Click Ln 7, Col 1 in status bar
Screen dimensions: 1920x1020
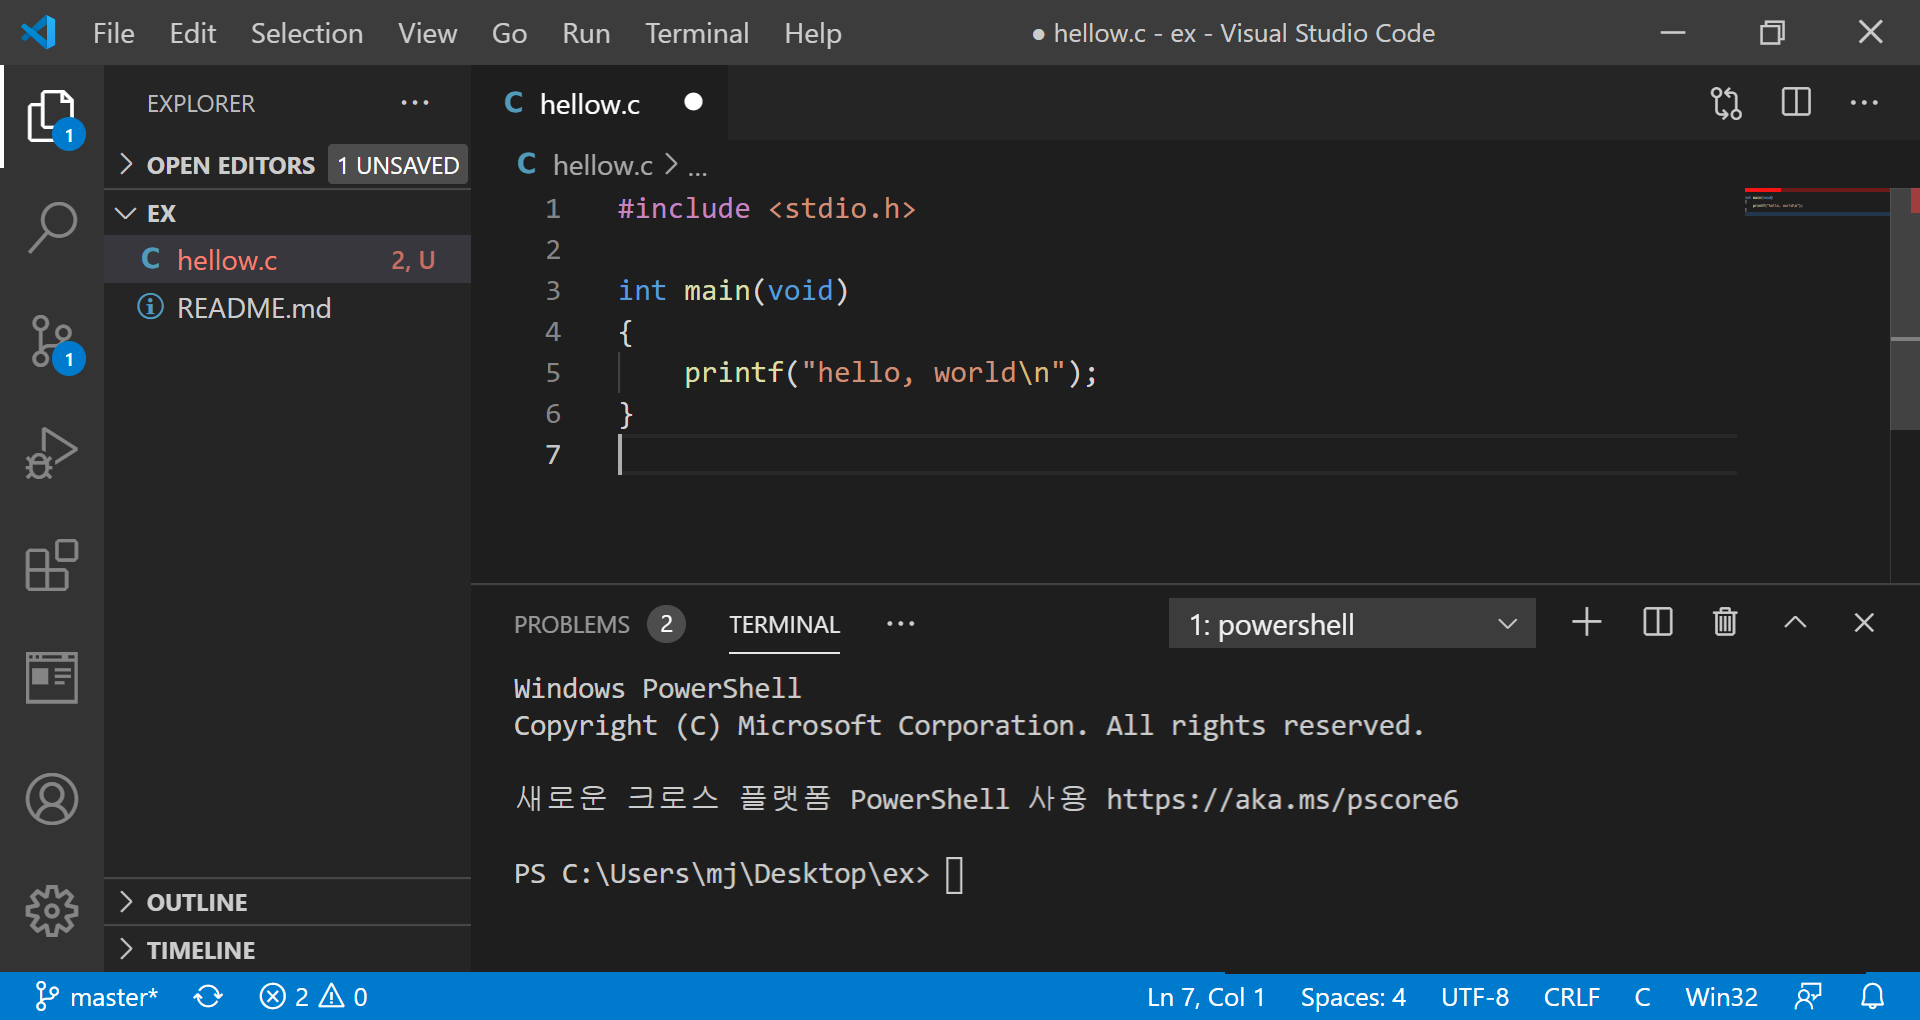pyautogui.click(x=1206, y=997)
